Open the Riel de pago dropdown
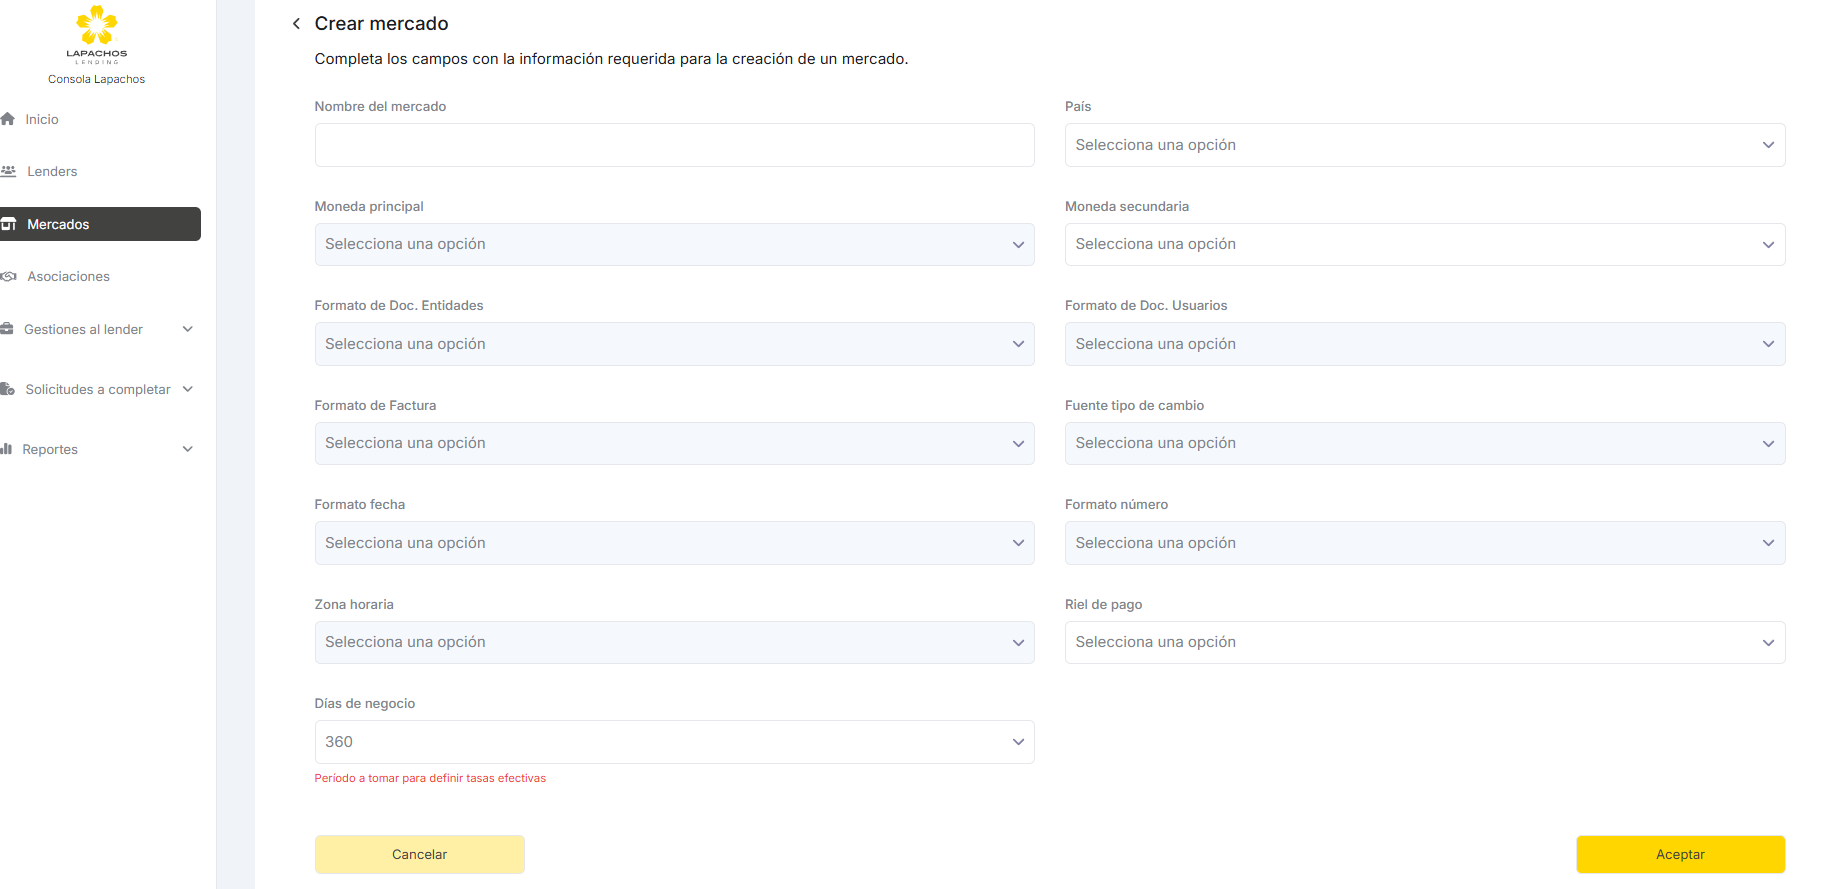This screenshot has width=1839, height=889. [x=1424, y=642]
